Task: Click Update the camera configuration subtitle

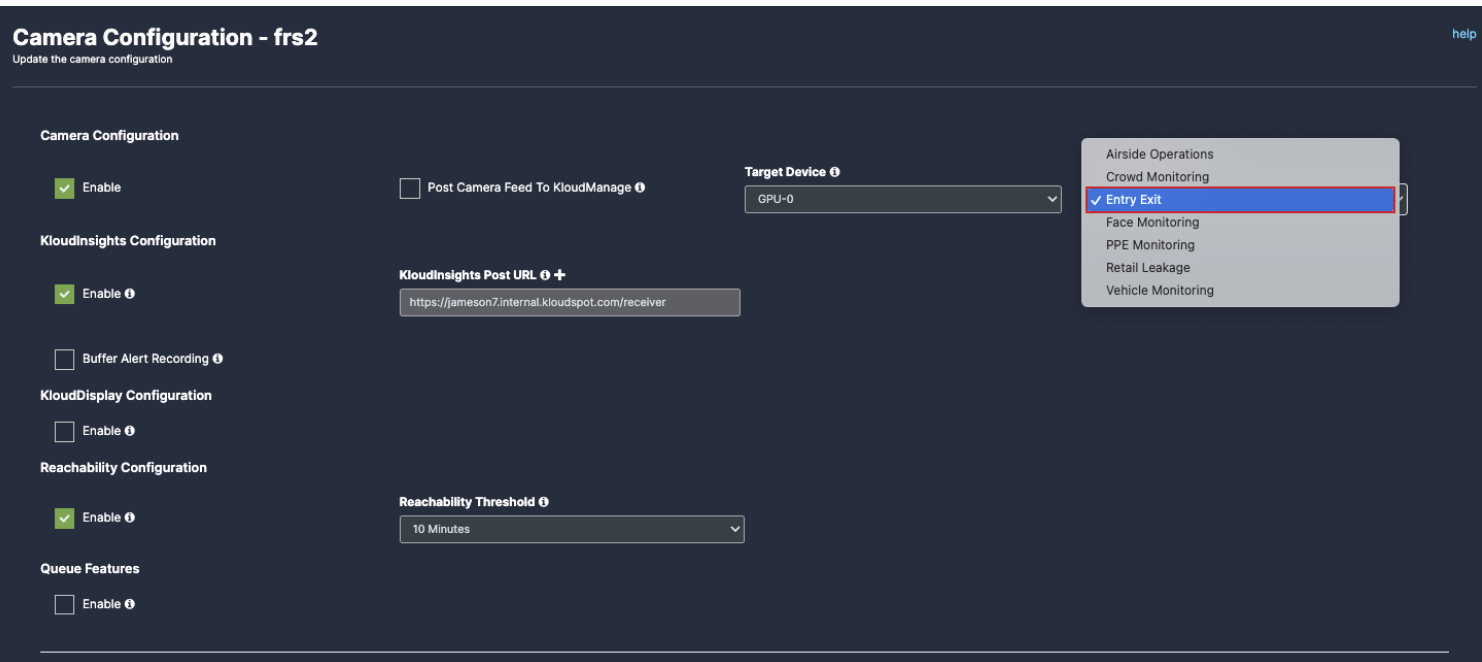Action: click(x=92, y=60)
